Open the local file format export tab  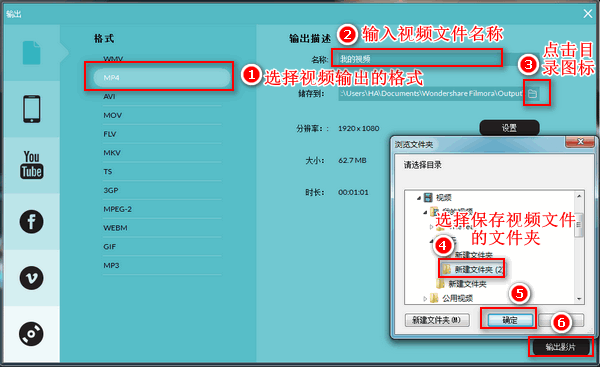31,53
